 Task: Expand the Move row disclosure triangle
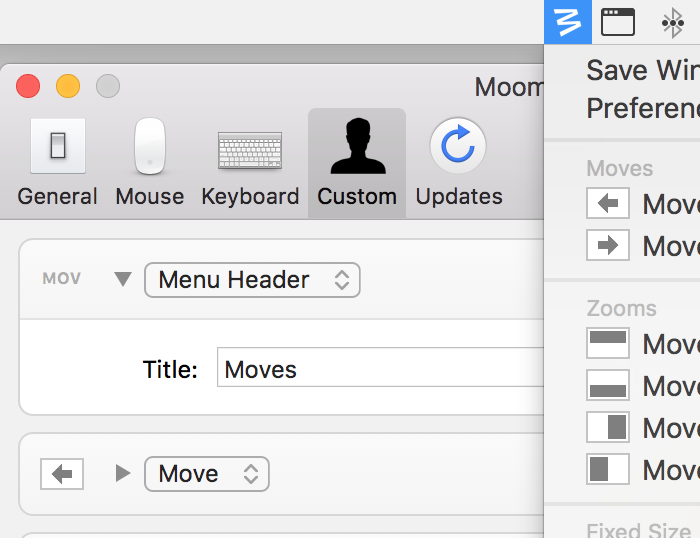[x=123, y=473]
